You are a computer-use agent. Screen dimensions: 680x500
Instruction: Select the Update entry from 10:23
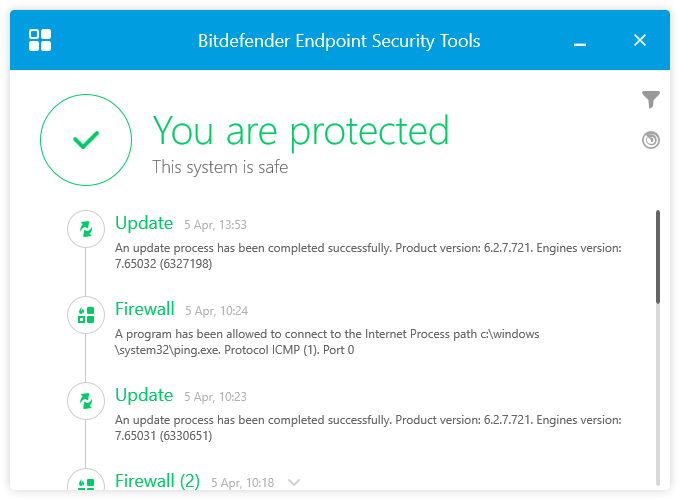point(144,395)
